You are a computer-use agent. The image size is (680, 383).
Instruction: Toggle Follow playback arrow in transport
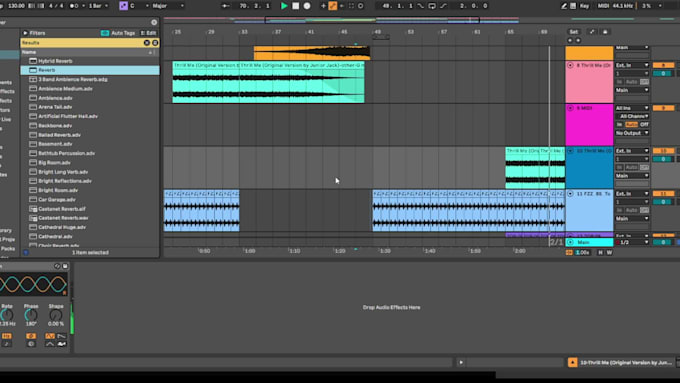pos(225,6)
